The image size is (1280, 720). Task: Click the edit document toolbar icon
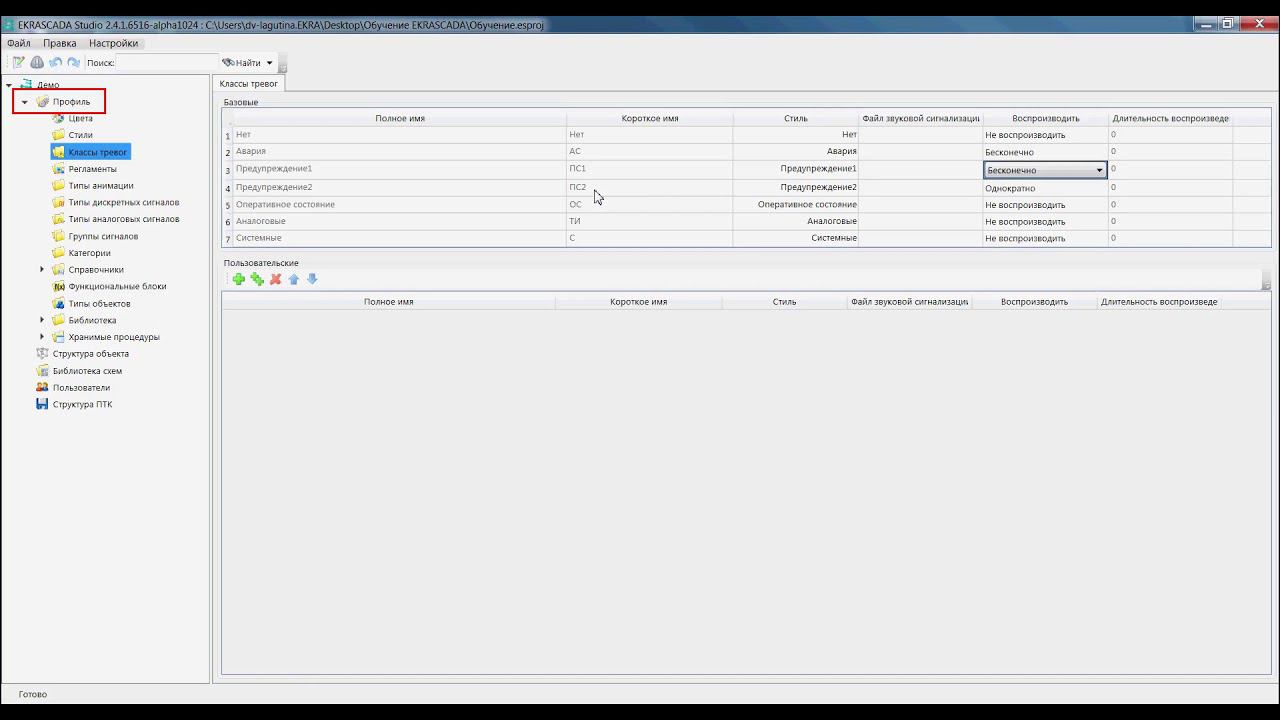point(18,63)
